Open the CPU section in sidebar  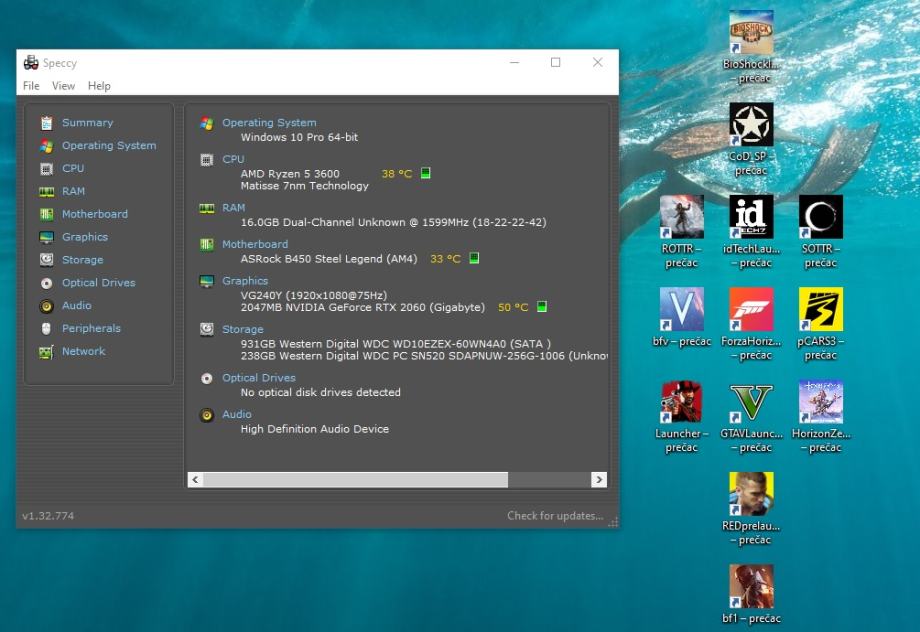[x=73, y=168]
